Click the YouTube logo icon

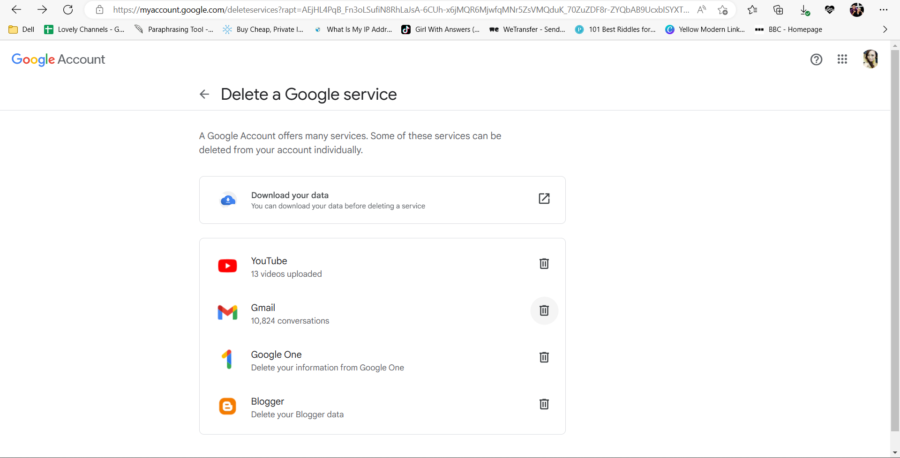coord(227,266)
